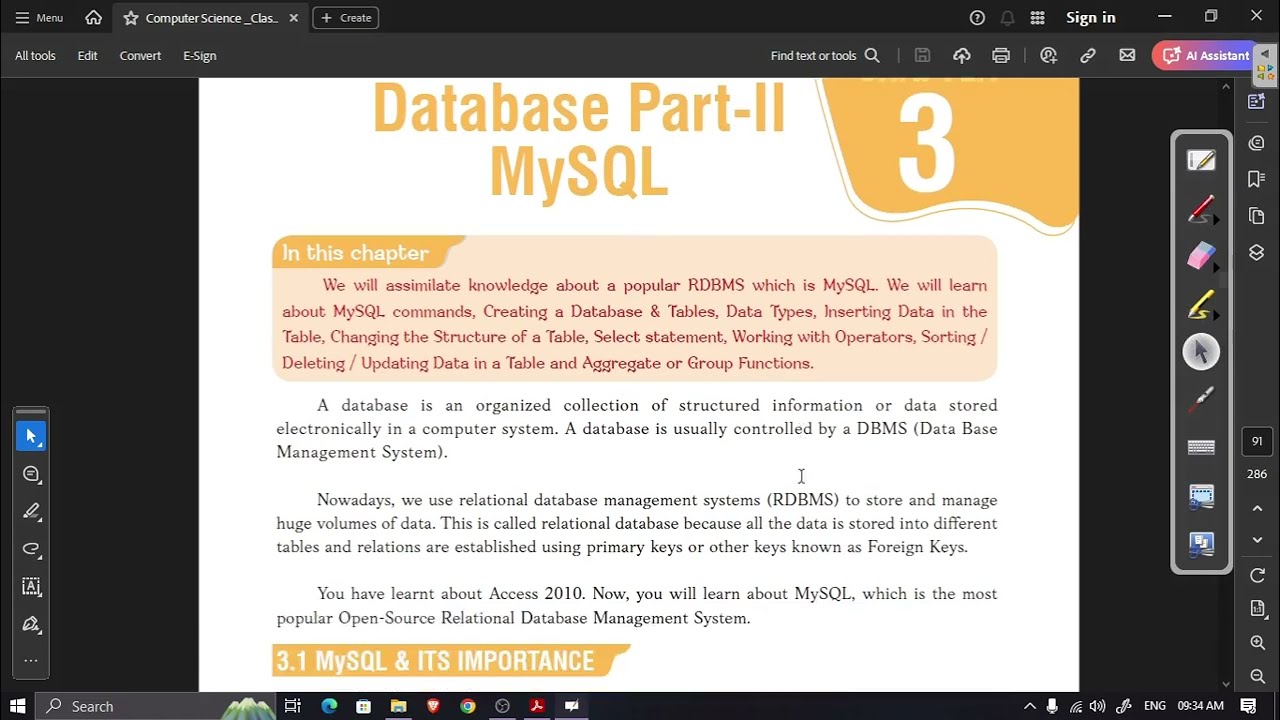Open Task View on the taskbar
This screenshot has height=720, width=1280.
293,706
